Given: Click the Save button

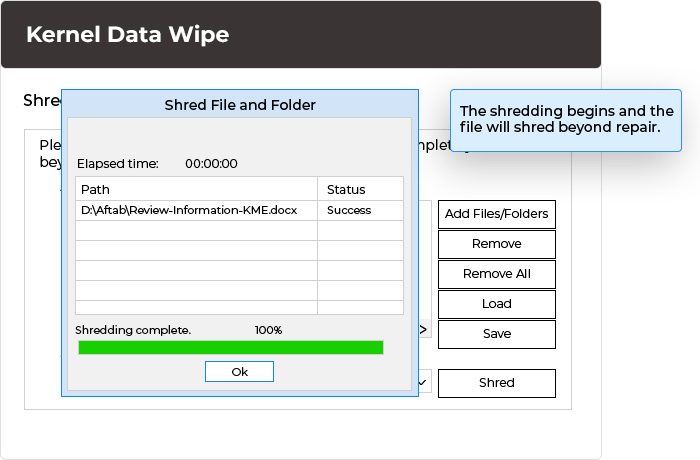Looking at the screenshot, I should 497,334.
